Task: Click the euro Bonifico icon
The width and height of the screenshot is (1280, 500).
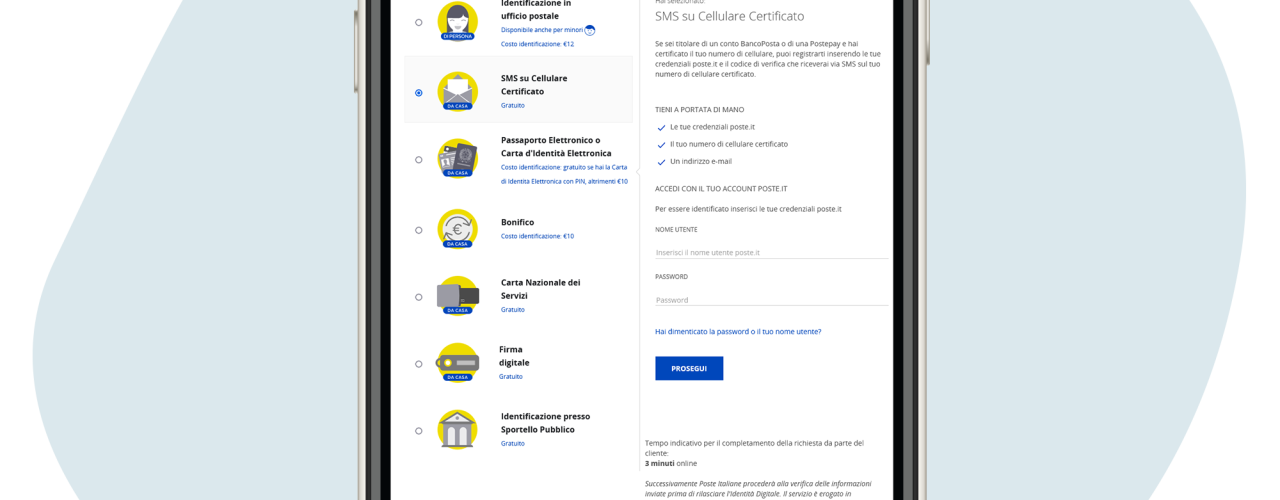Action: tap(457, 228)
